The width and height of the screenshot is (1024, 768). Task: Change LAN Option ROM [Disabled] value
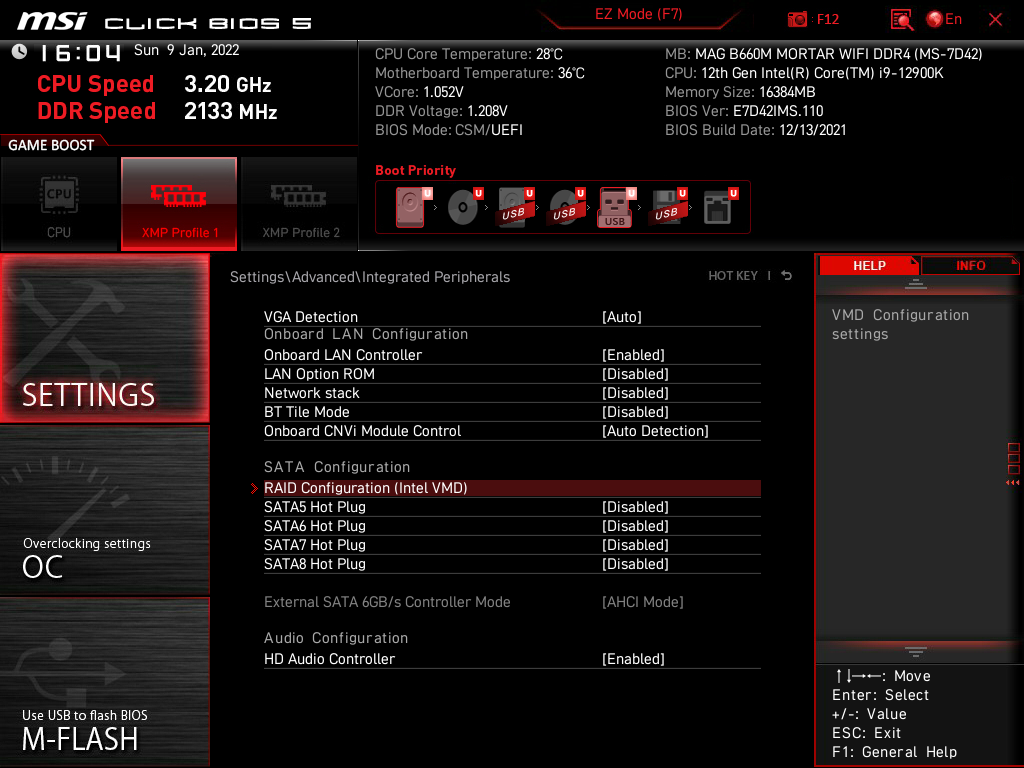coord(635,374)
